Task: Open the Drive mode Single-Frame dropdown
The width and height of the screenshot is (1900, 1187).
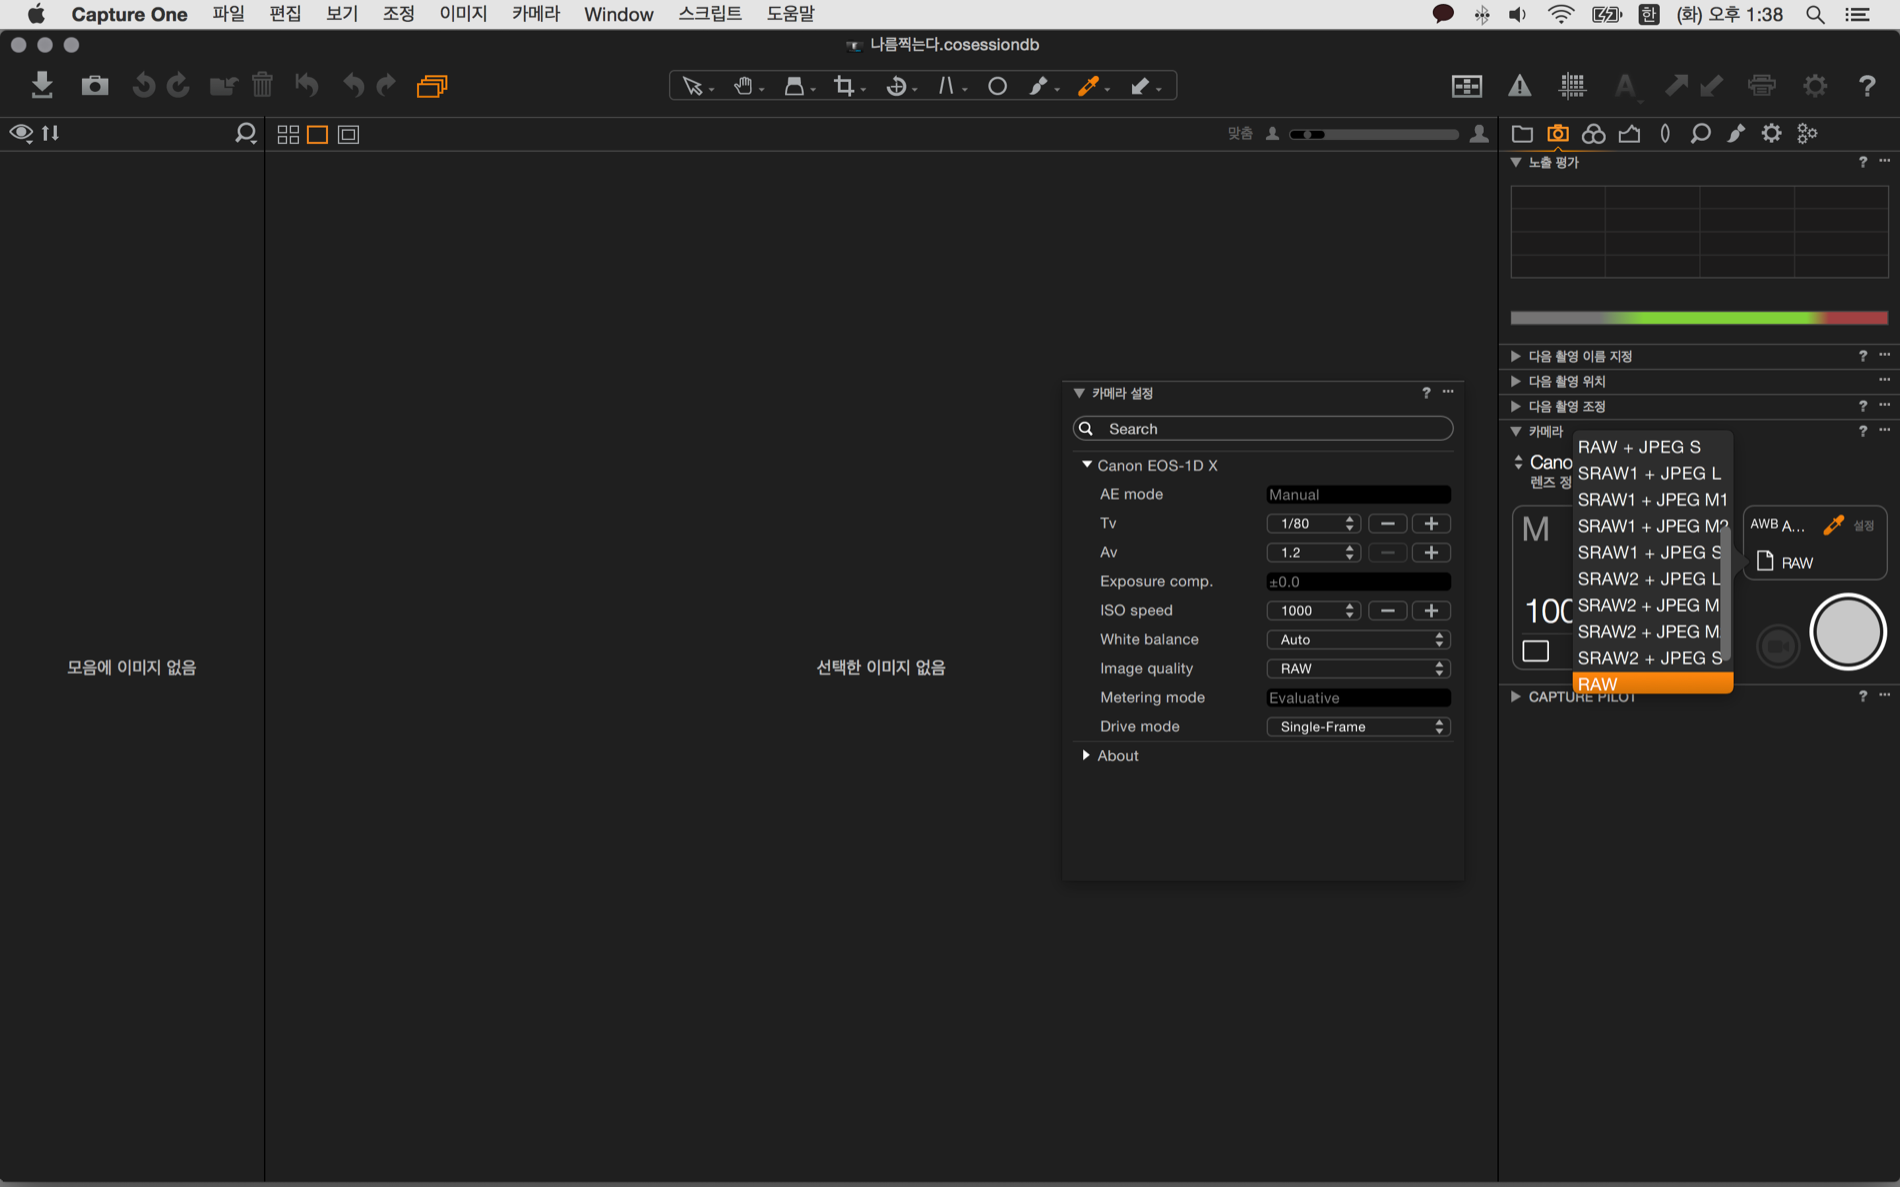Action: [x=1358, y=726]
